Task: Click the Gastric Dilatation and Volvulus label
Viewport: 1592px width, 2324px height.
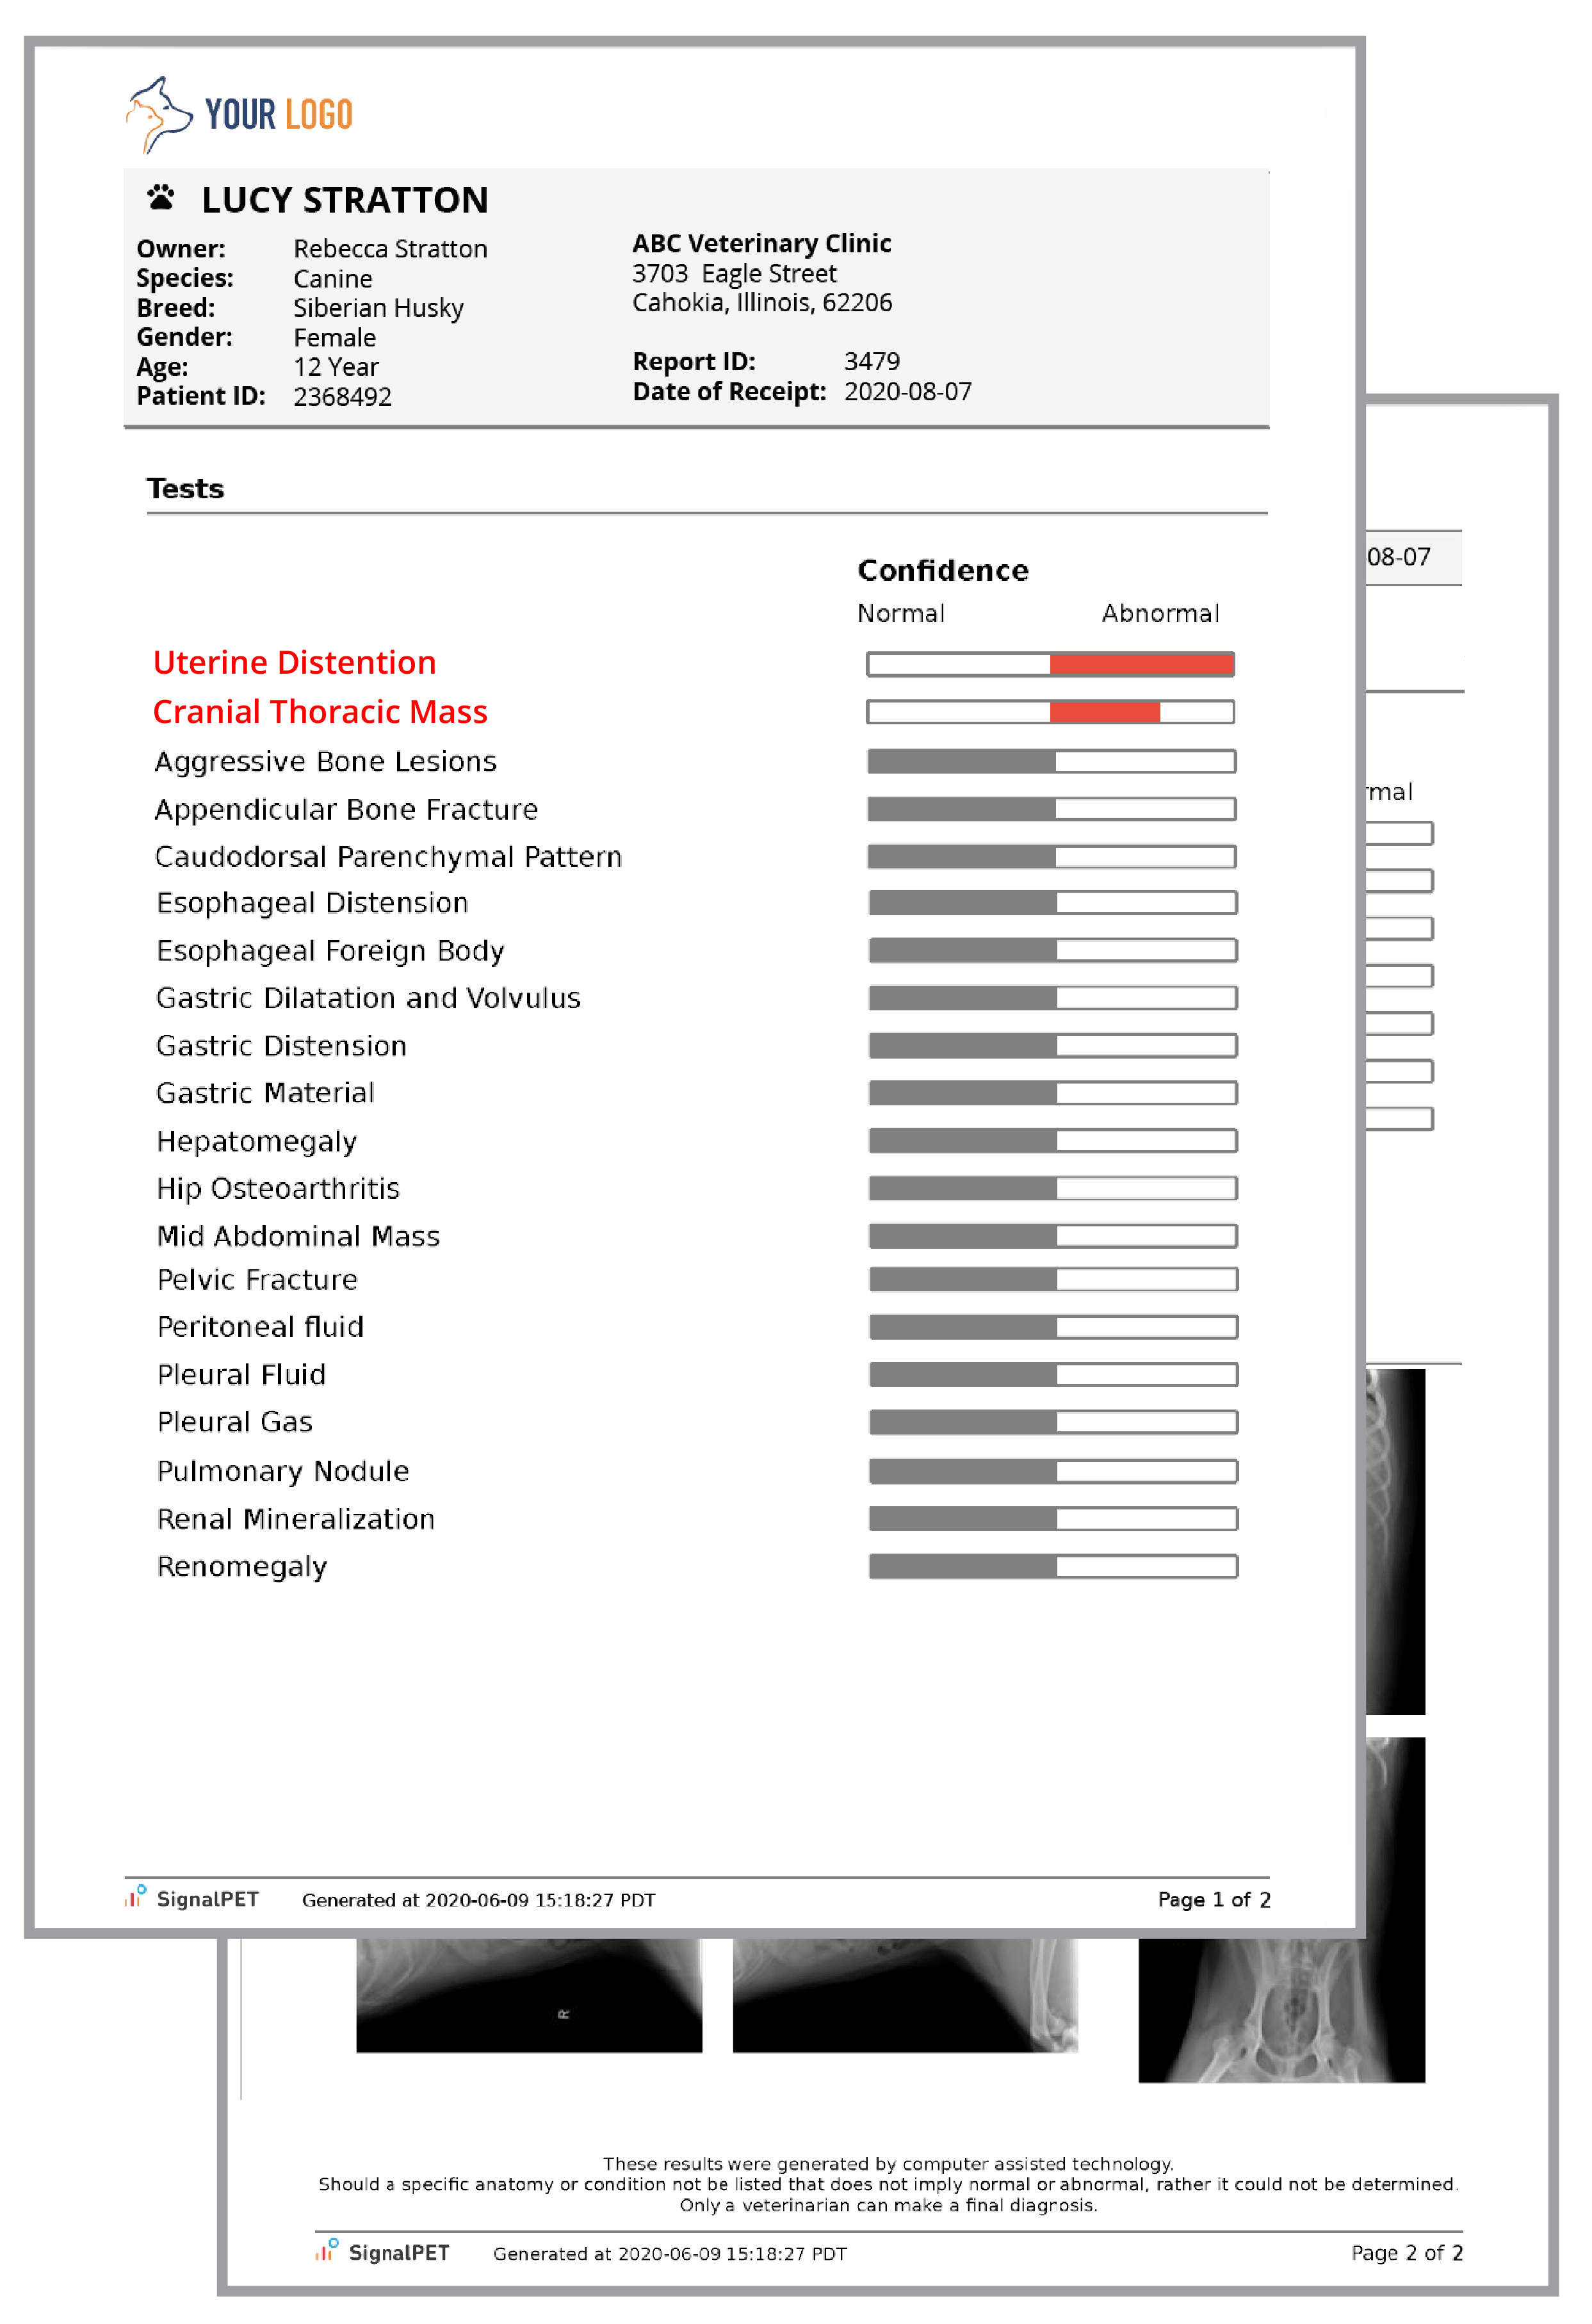Action: pos(368,998)
